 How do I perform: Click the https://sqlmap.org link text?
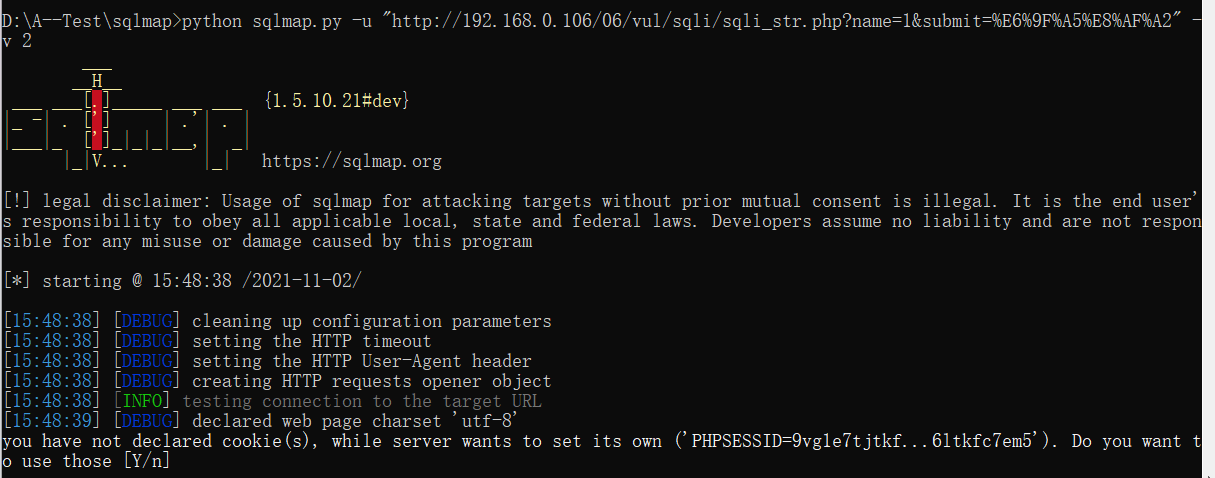click(x=351, y=161)
